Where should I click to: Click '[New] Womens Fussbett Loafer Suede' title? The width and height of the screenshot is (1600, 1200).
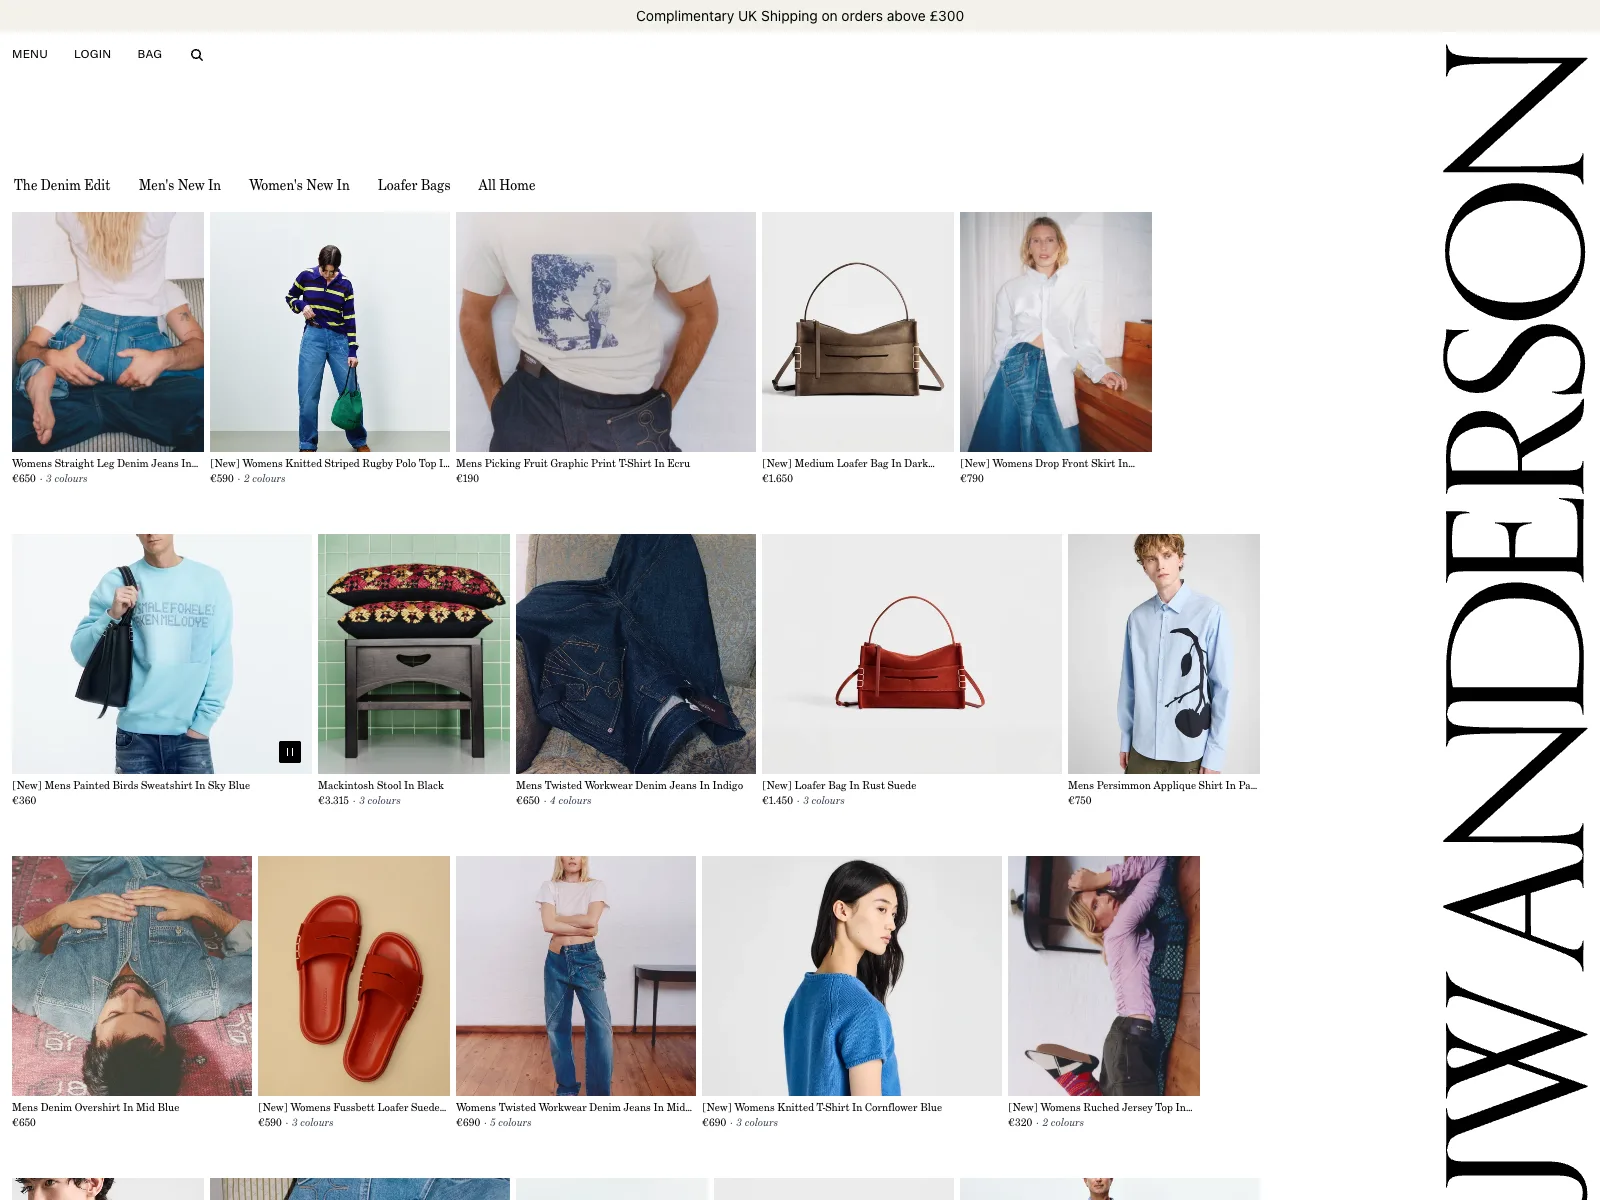[352, 1107]
